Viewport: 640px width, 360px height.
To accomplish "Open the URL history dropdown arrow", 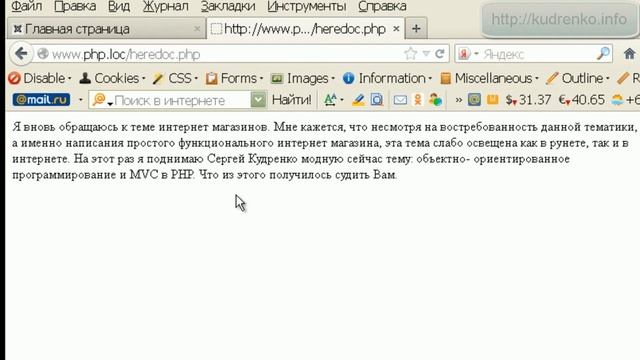I will [426, 54].
